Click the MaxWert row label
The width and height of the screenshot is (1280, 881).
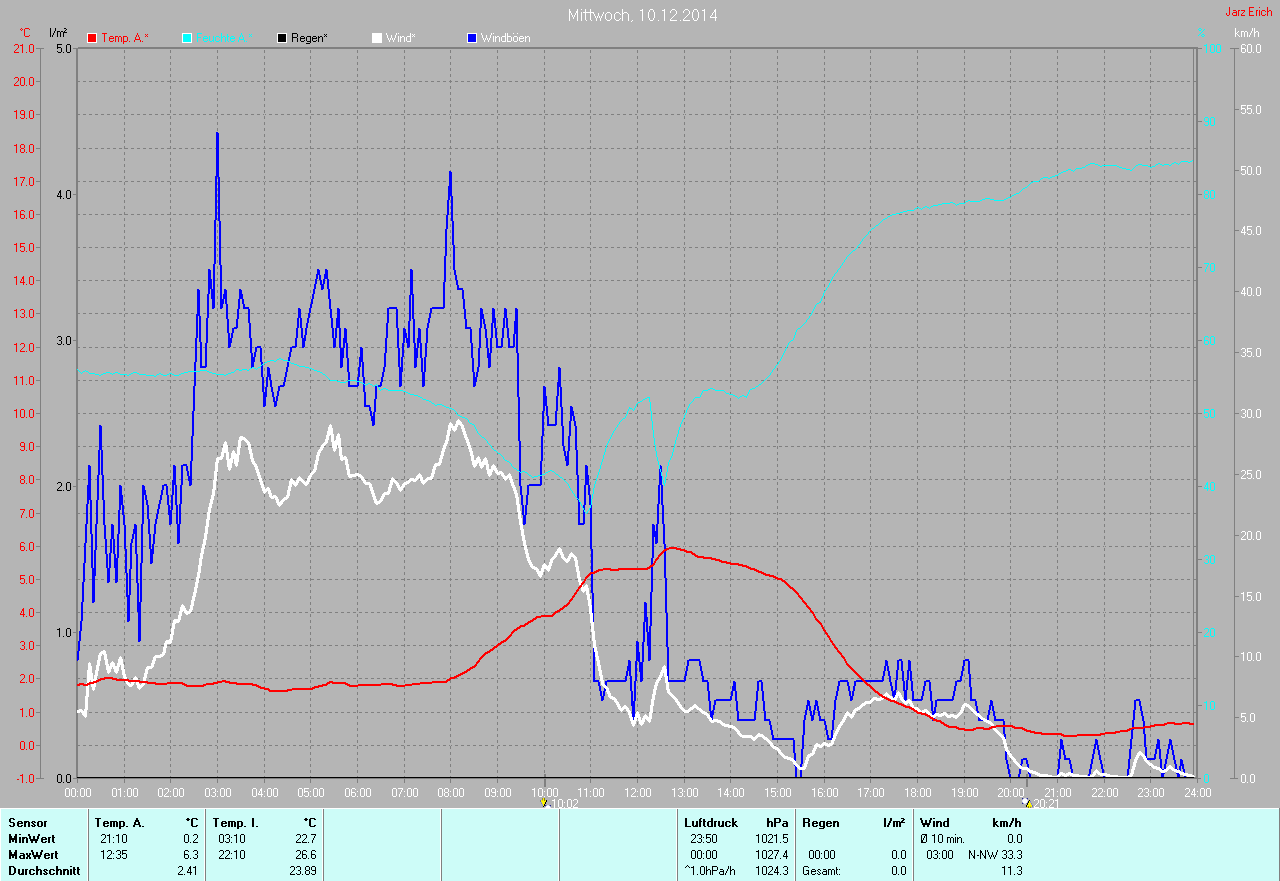coord(33,855)
